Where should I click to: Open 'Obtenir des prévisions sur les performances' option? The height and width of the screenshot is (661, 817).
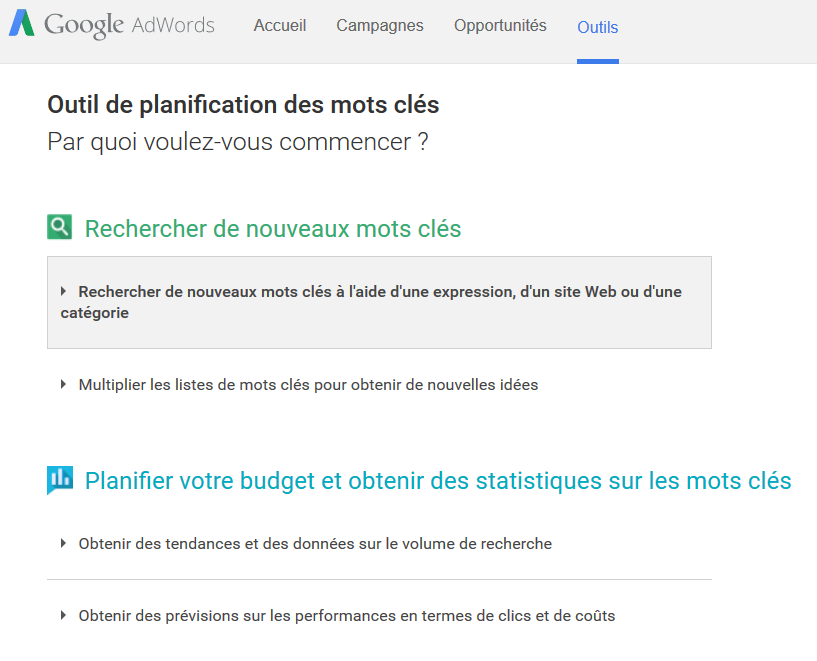[x=347, y=616]
